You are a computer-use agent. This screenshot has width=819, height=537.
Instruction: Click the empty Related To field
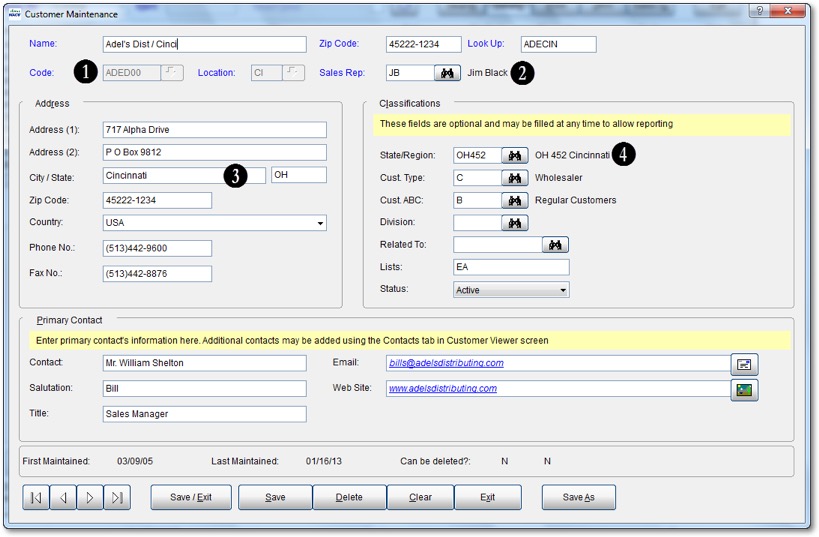[498, 245]
